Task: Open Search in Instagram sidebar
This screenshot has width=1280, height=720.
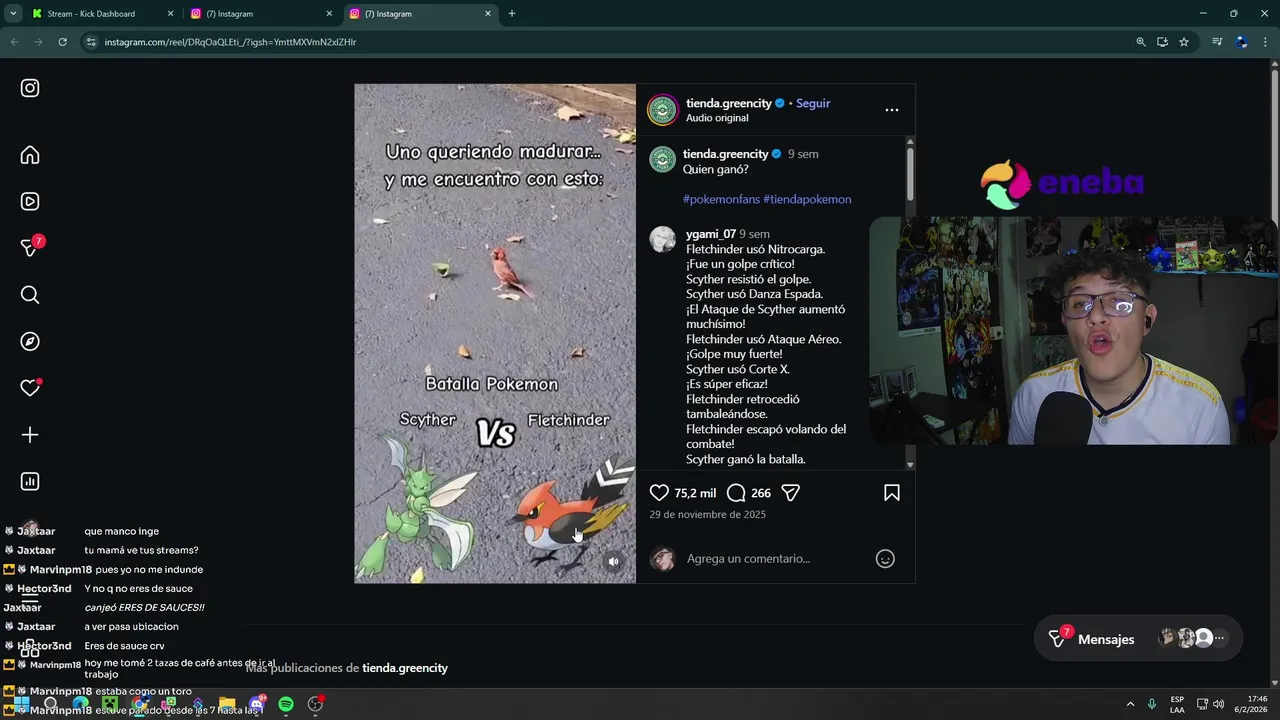Action: (x=30, y=295)
